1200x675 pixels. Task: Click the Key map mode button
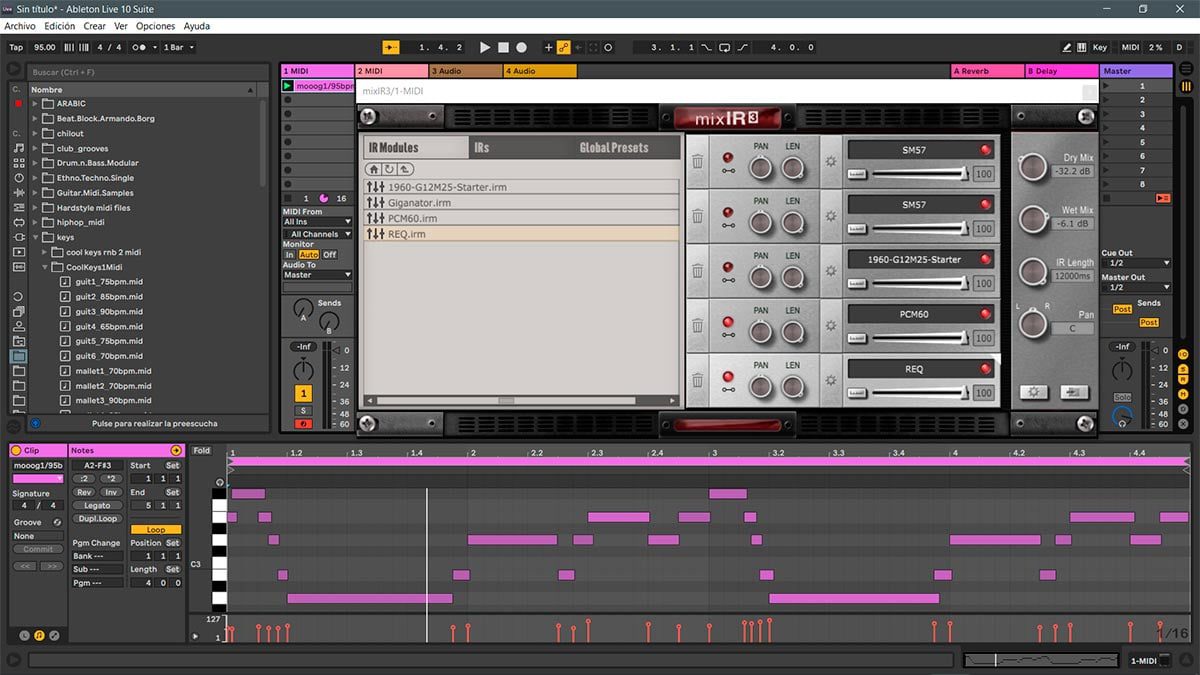[1099, 47]
